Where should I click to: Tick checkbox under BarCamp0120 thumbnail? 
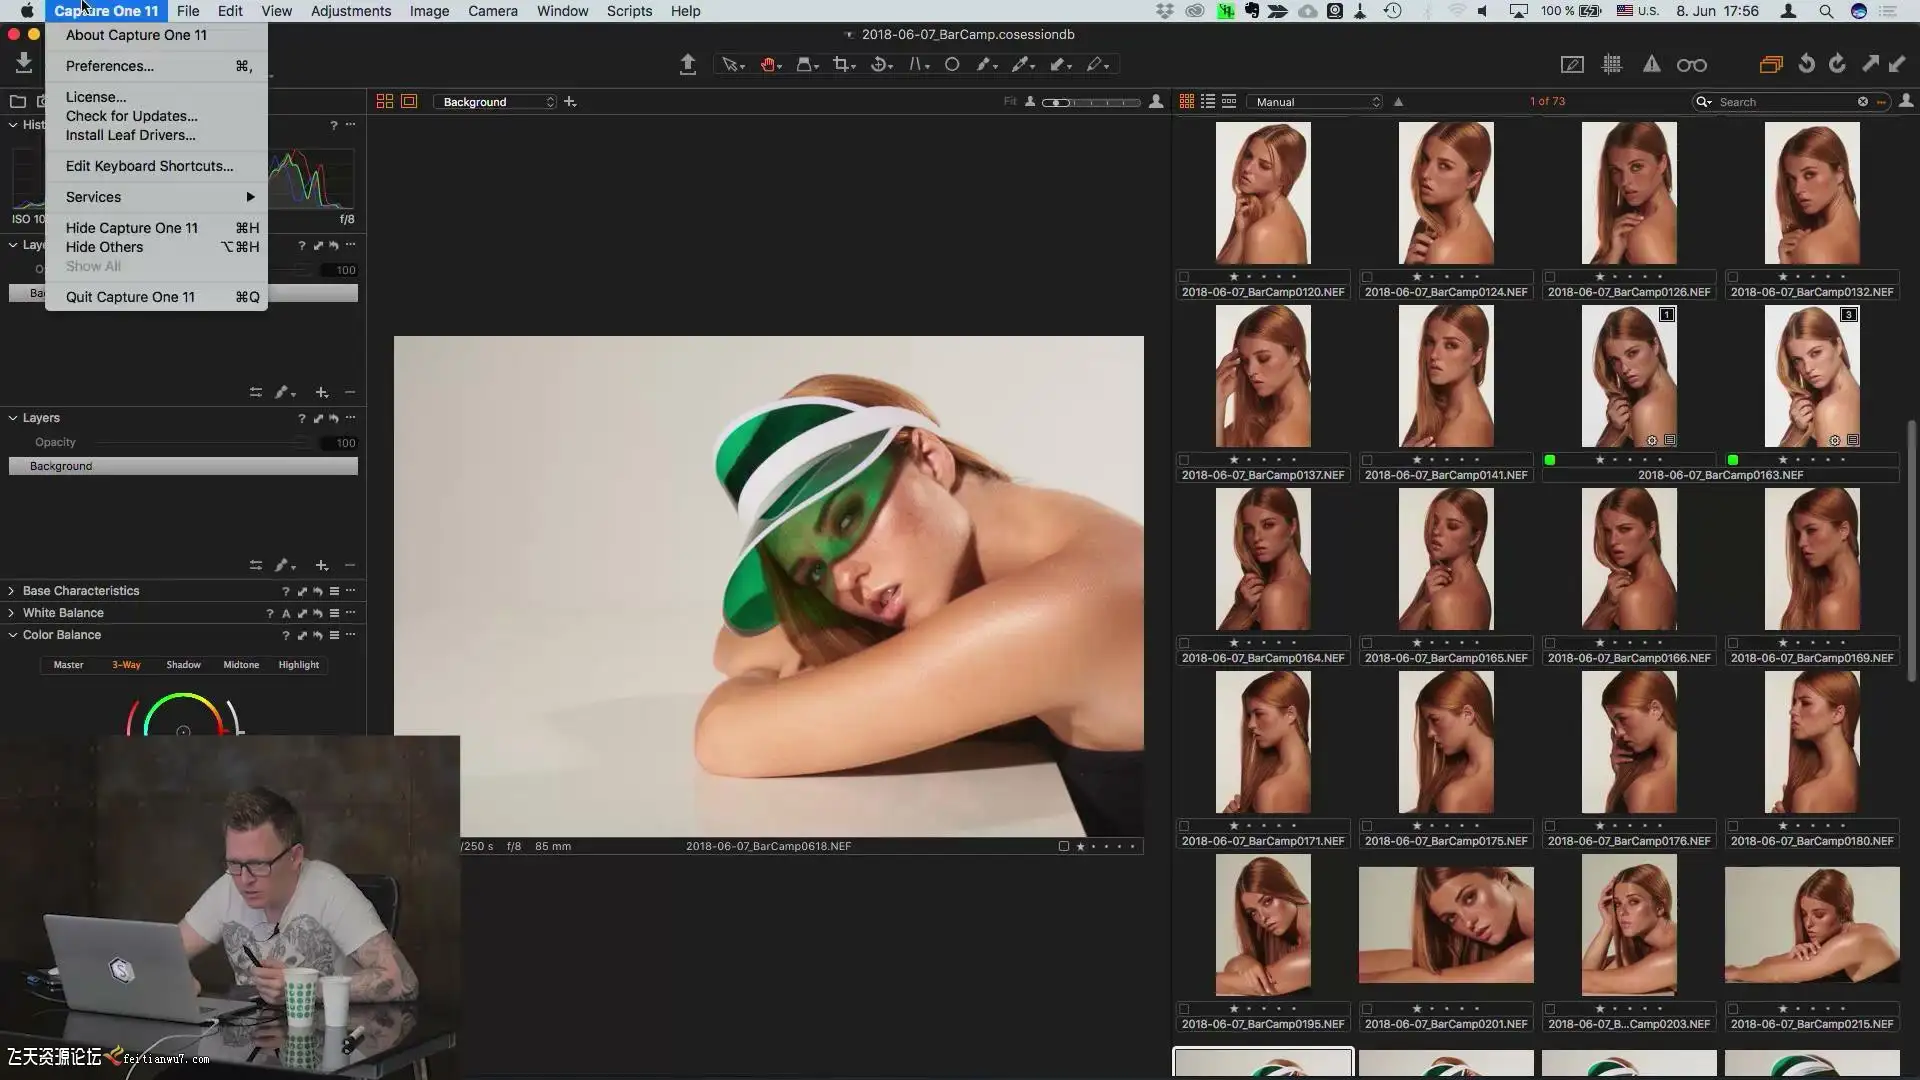click(1184, 277)
